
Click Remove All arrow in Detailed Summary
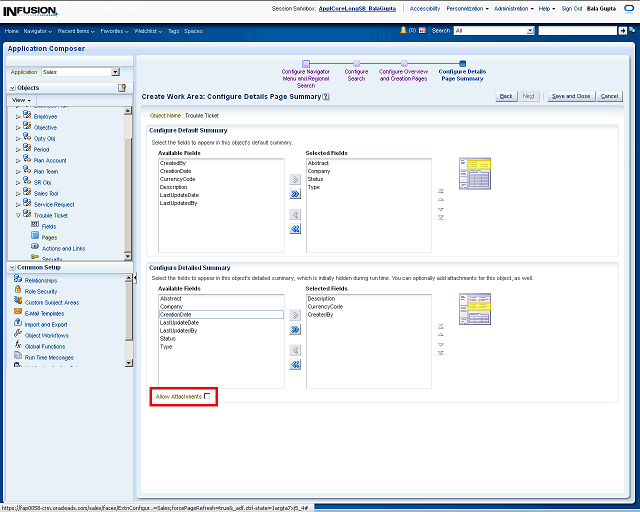tap(295, 364)
